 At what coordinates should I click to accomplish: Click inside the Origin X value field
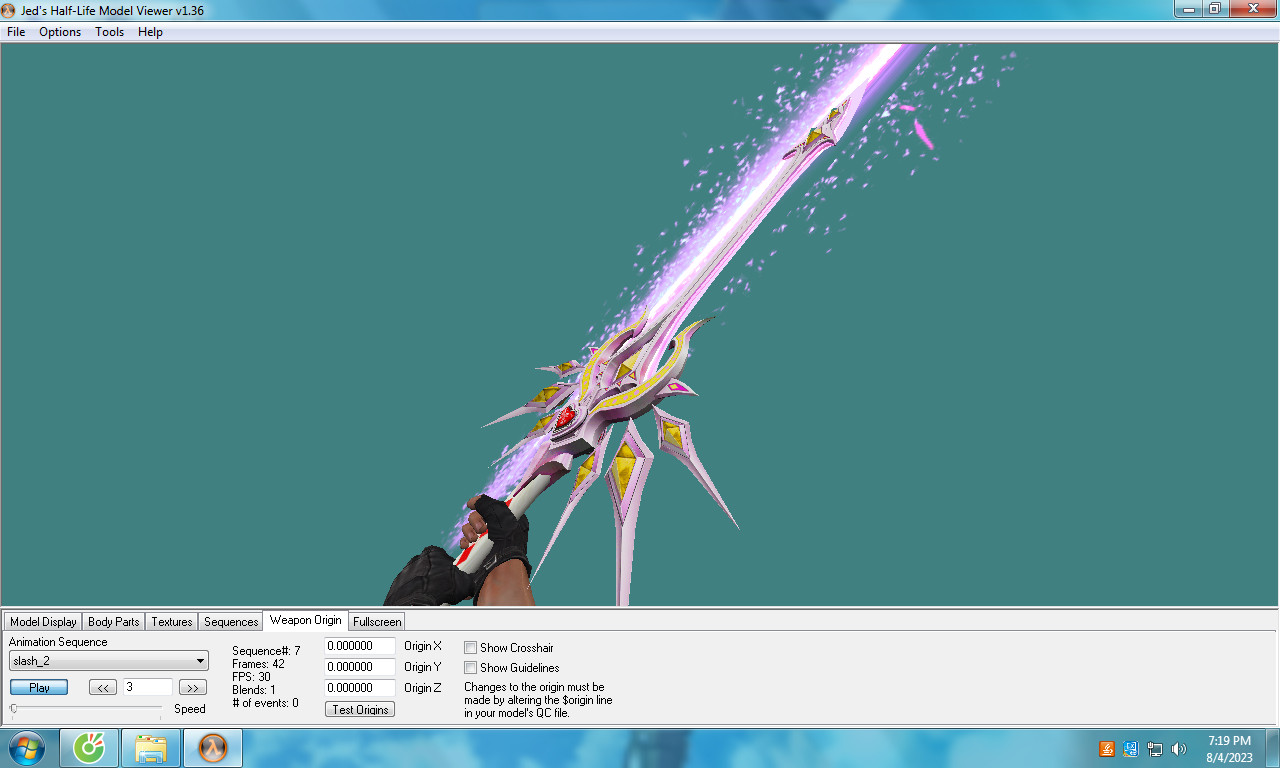[360, 646]
